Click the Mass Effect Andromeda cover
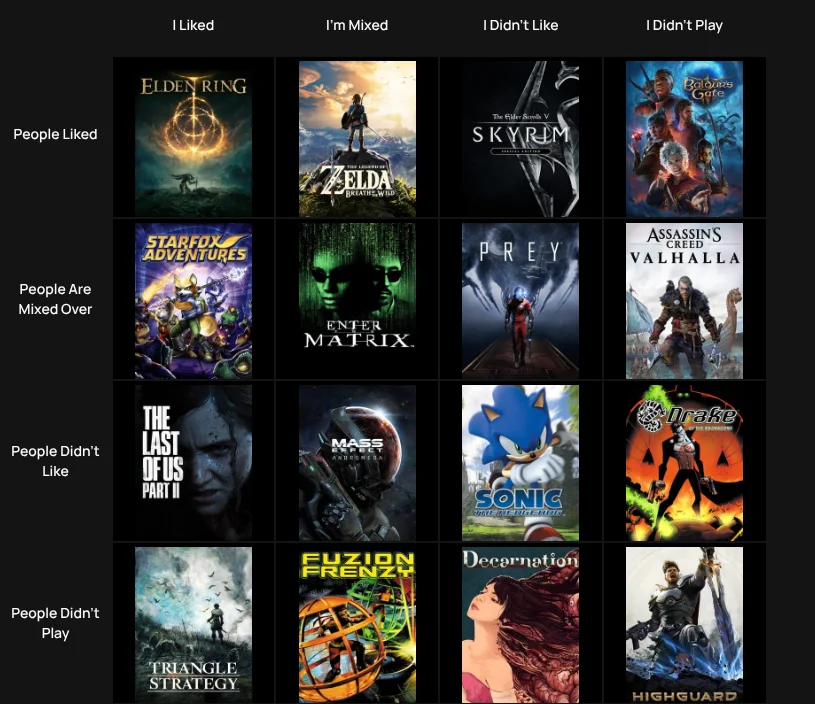Screen dimensions: 815x704 [357, 463]
